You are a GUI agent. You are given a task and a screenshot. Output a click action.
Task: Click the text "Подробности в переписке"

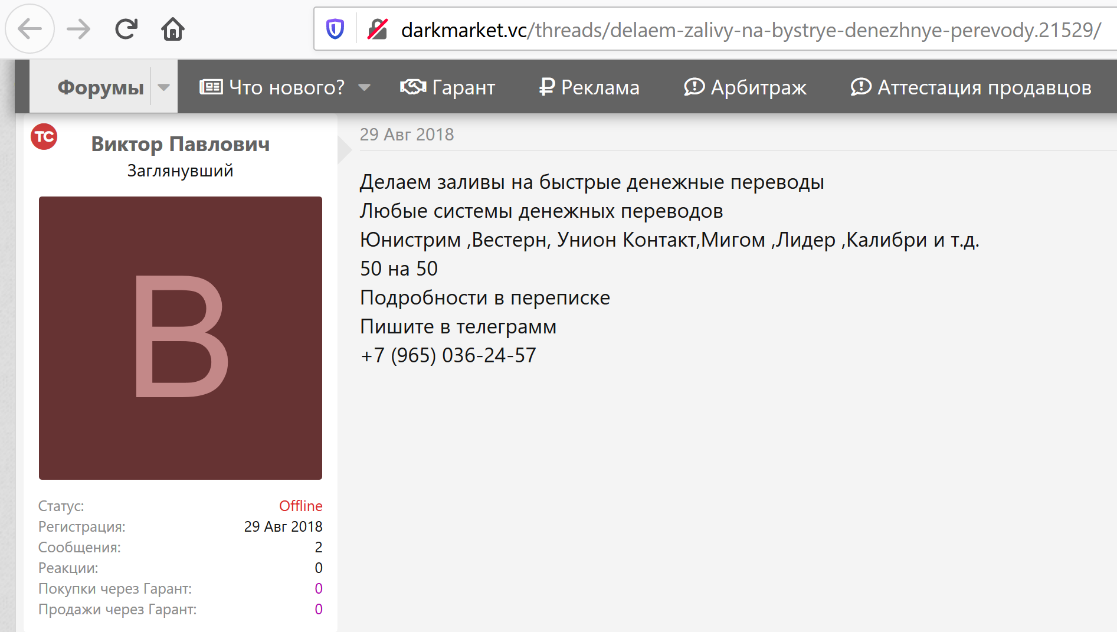click(485, 298)
